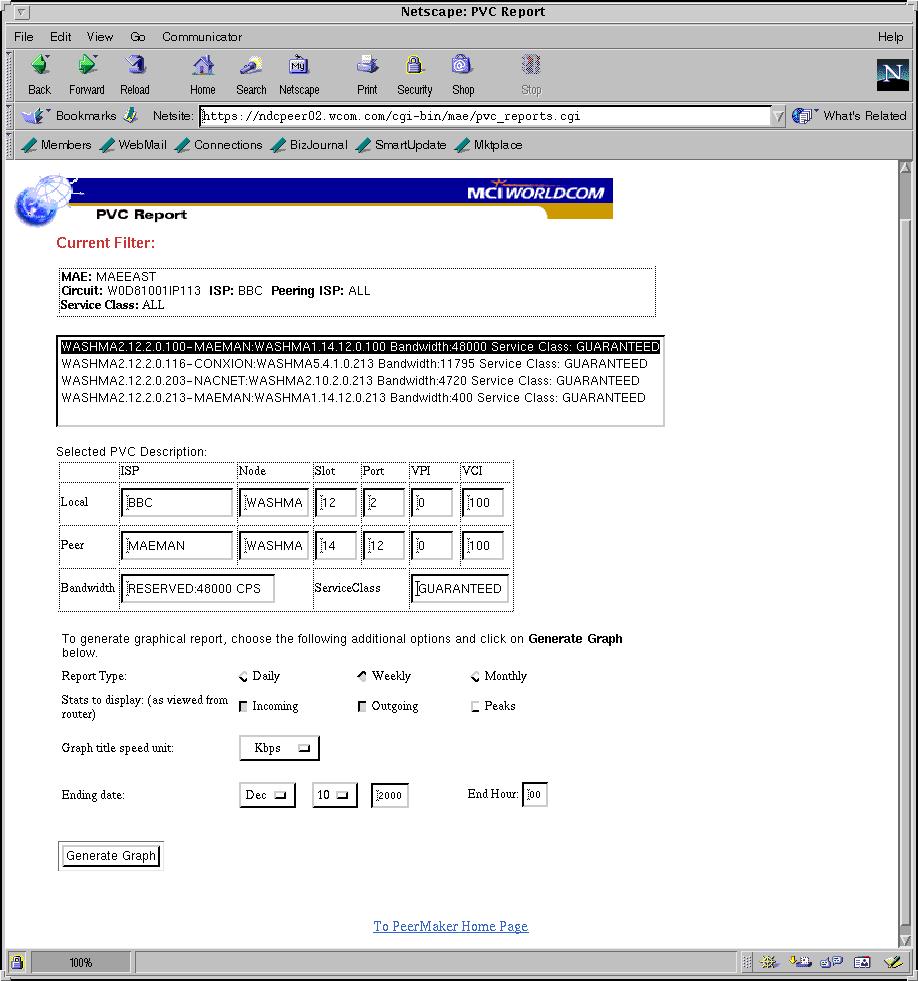Open What's Related icon
The height and width of the screenshot is (981, 918).
click(x=805, y=116)
